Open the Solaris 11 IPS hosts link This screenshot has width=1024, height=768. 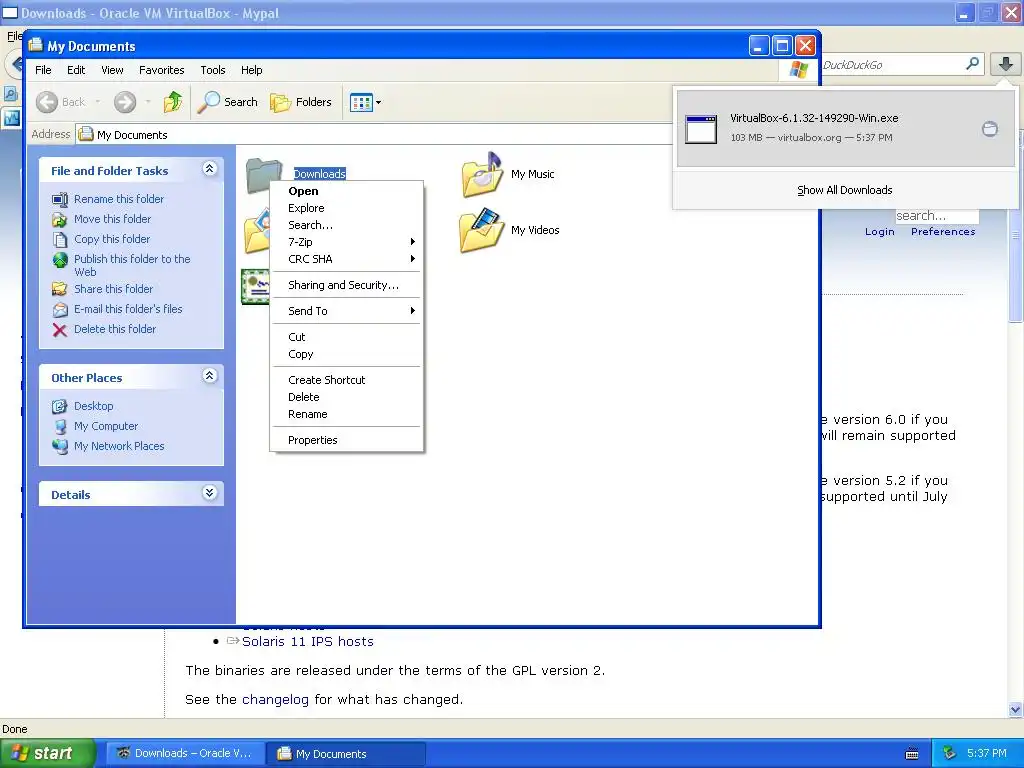pos(308,641)
